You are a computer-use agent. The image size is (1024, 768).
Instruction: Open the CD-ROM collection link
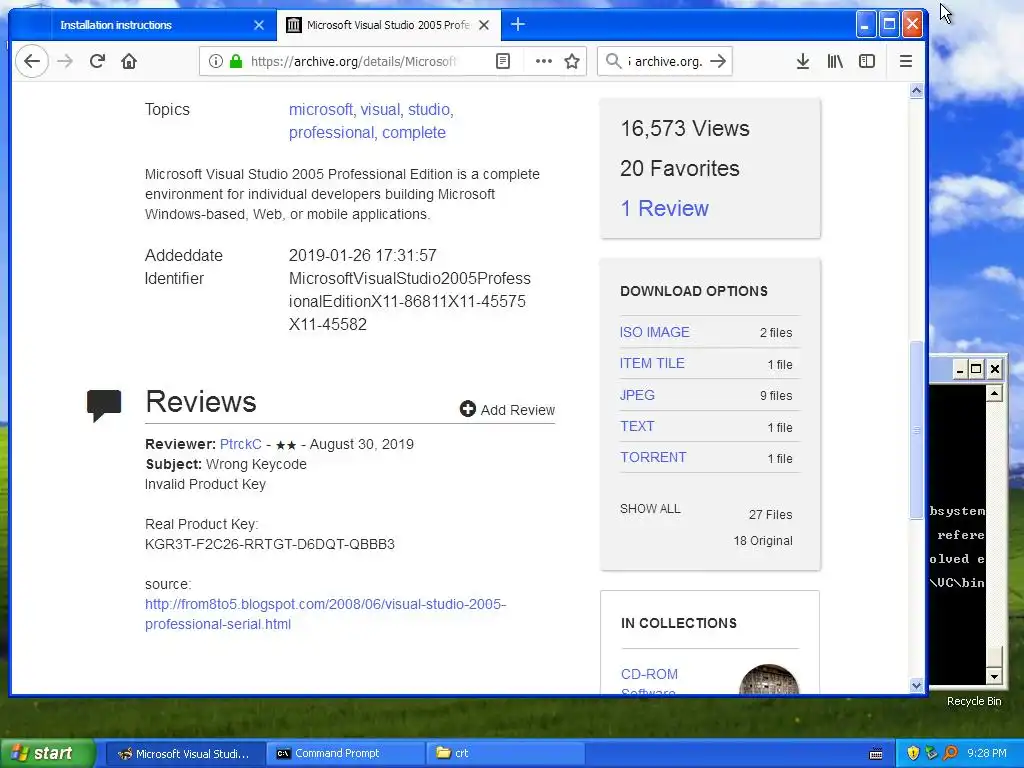coord(649,682)
